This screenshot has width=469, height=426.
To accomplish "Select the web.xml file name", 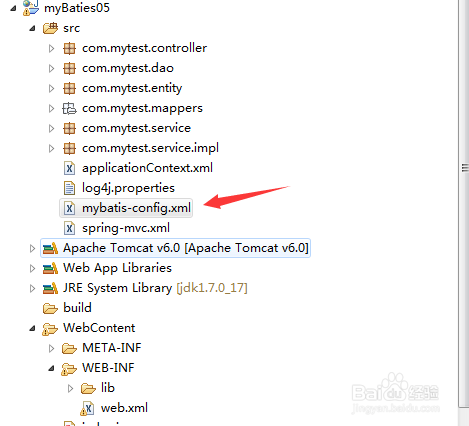I will pos(124,408).
